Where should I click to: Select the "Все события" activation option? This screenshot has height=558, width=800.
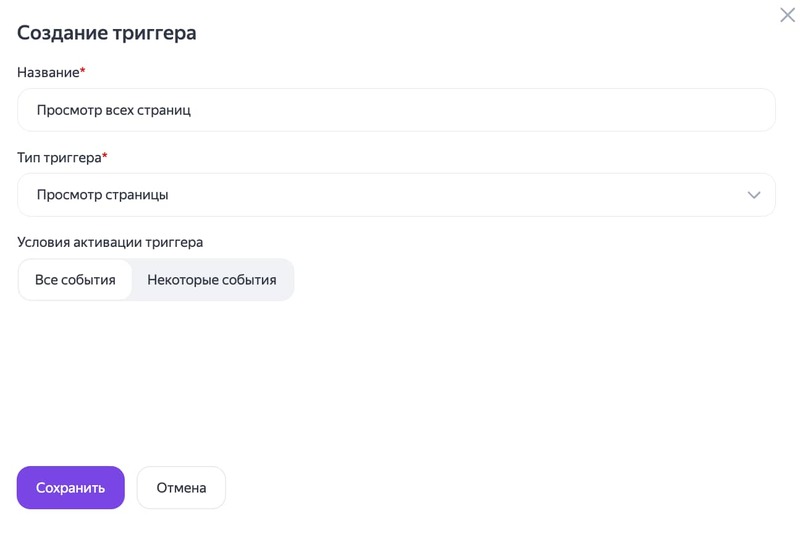pyautogui.click(x=75, y=280)
